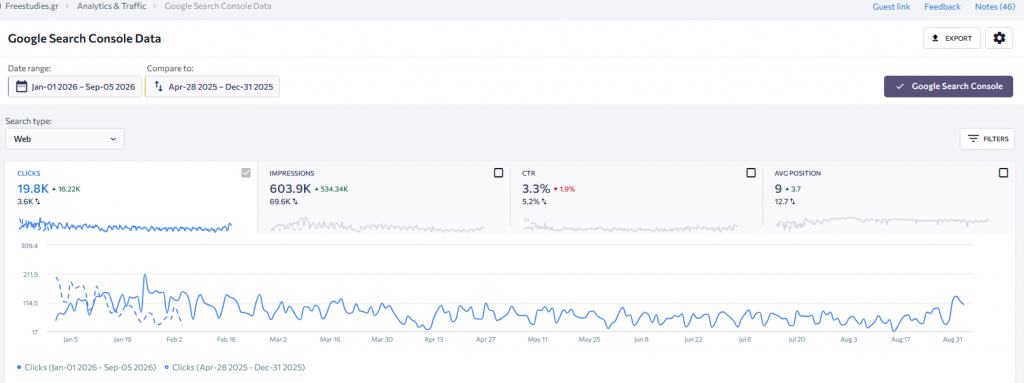Click the Filters button
This screenshot has width=1024, height=383.
point(987,139)
